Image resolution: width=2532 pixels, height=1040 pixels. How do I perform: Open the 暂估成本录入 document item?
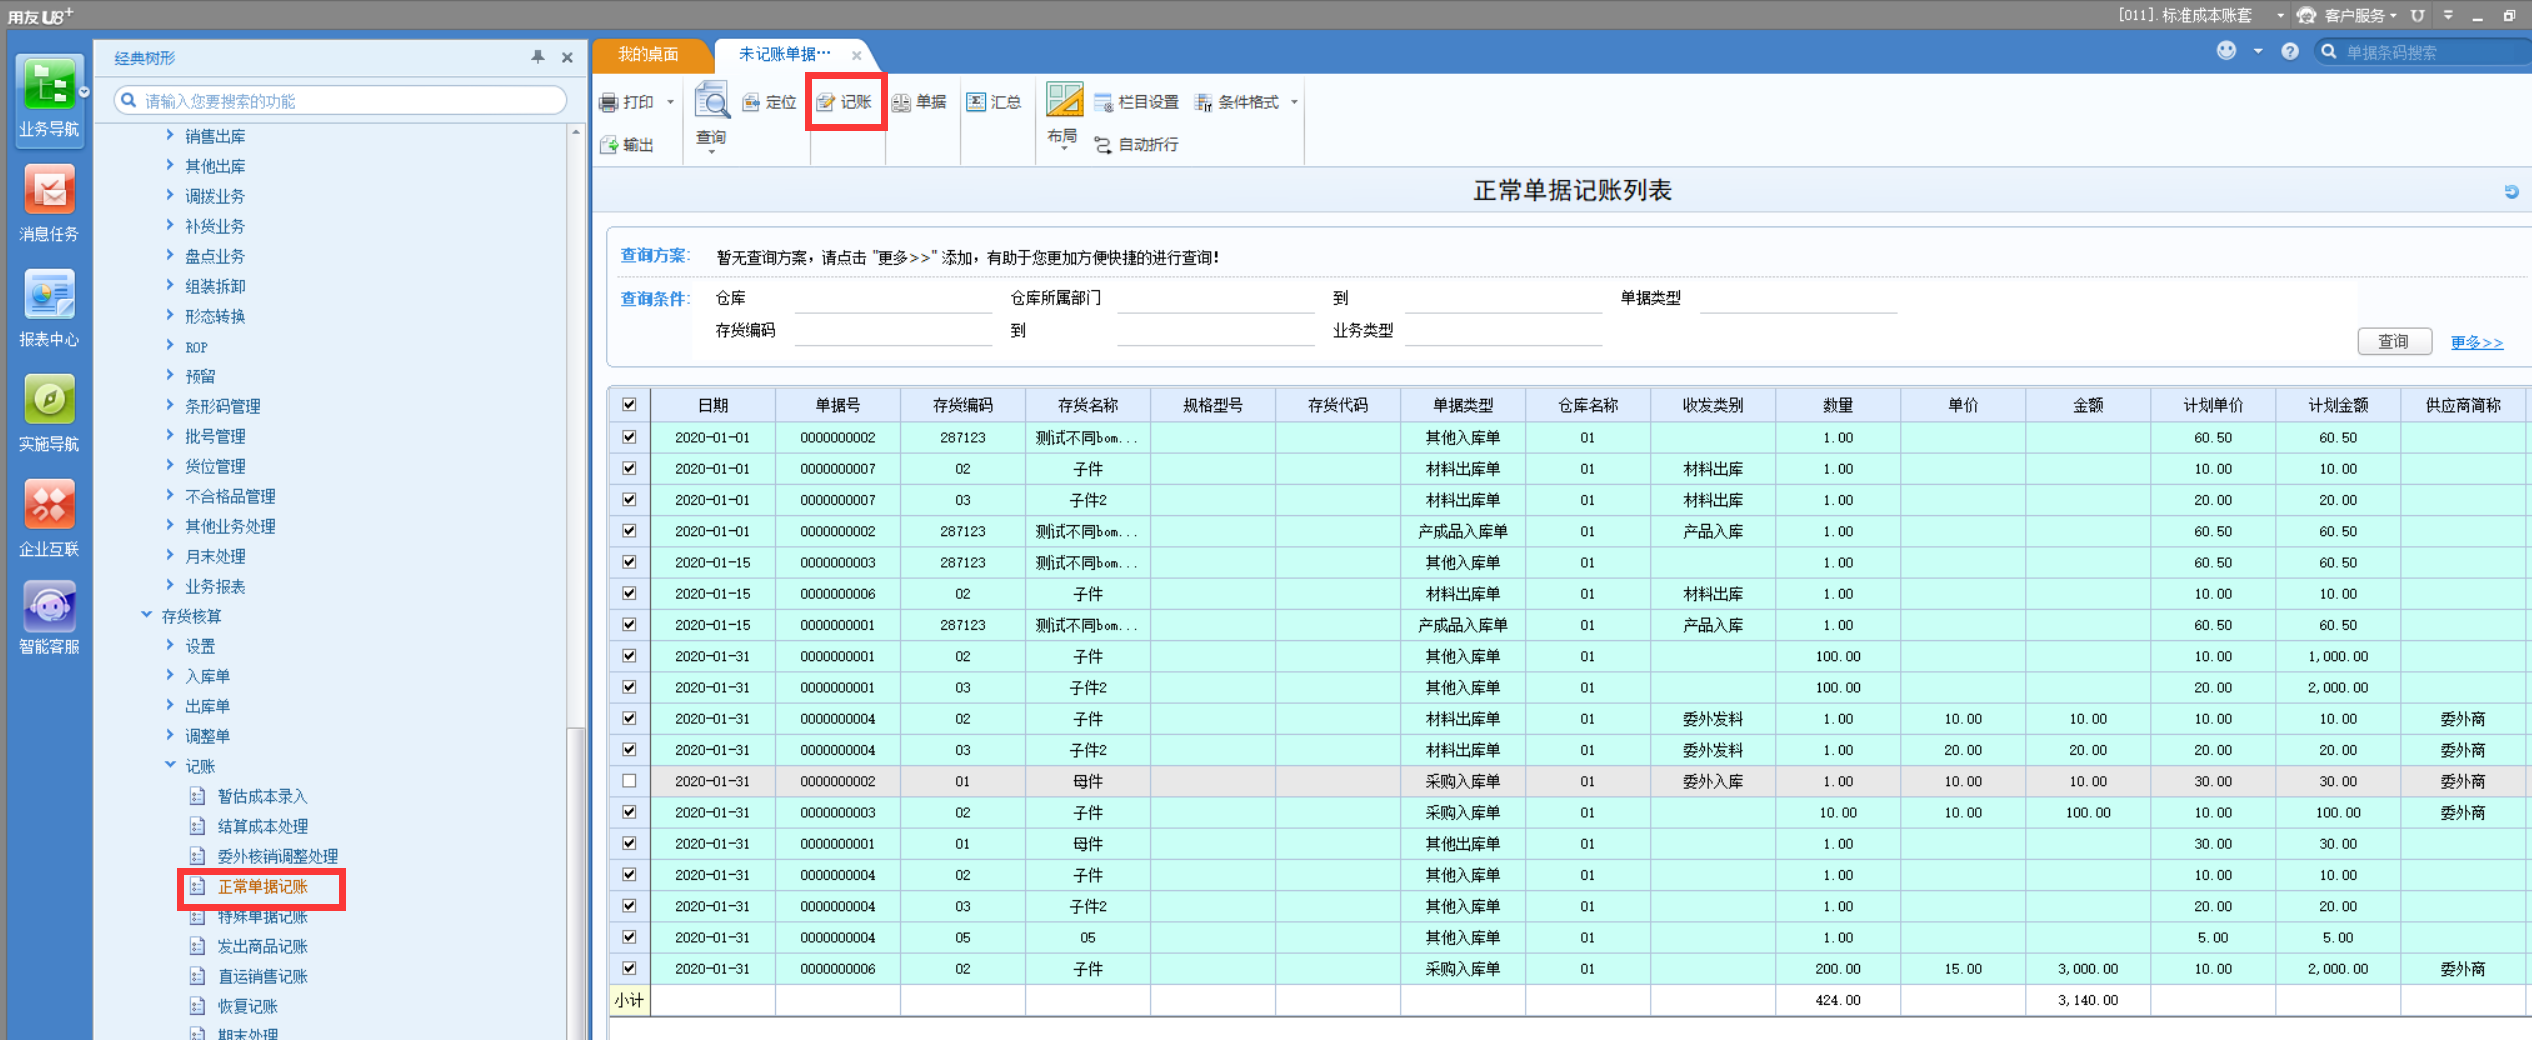pos(262,796)
